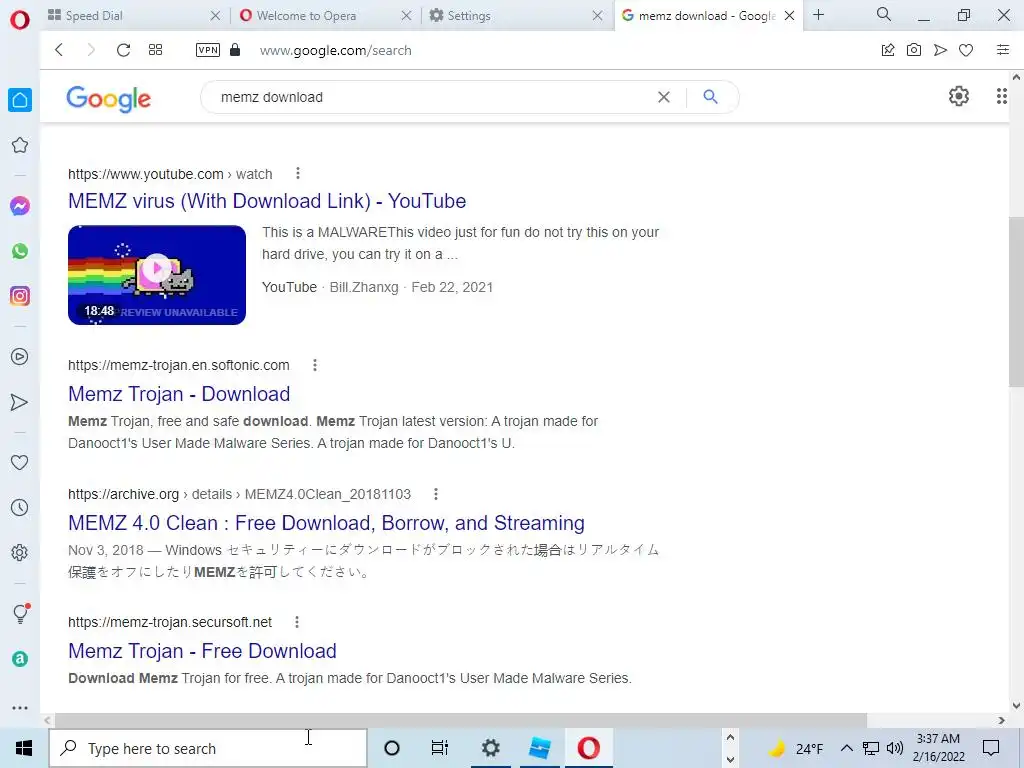Click the address bar URL field
This screenshot has height=768, width=1024.
(336, 50)
